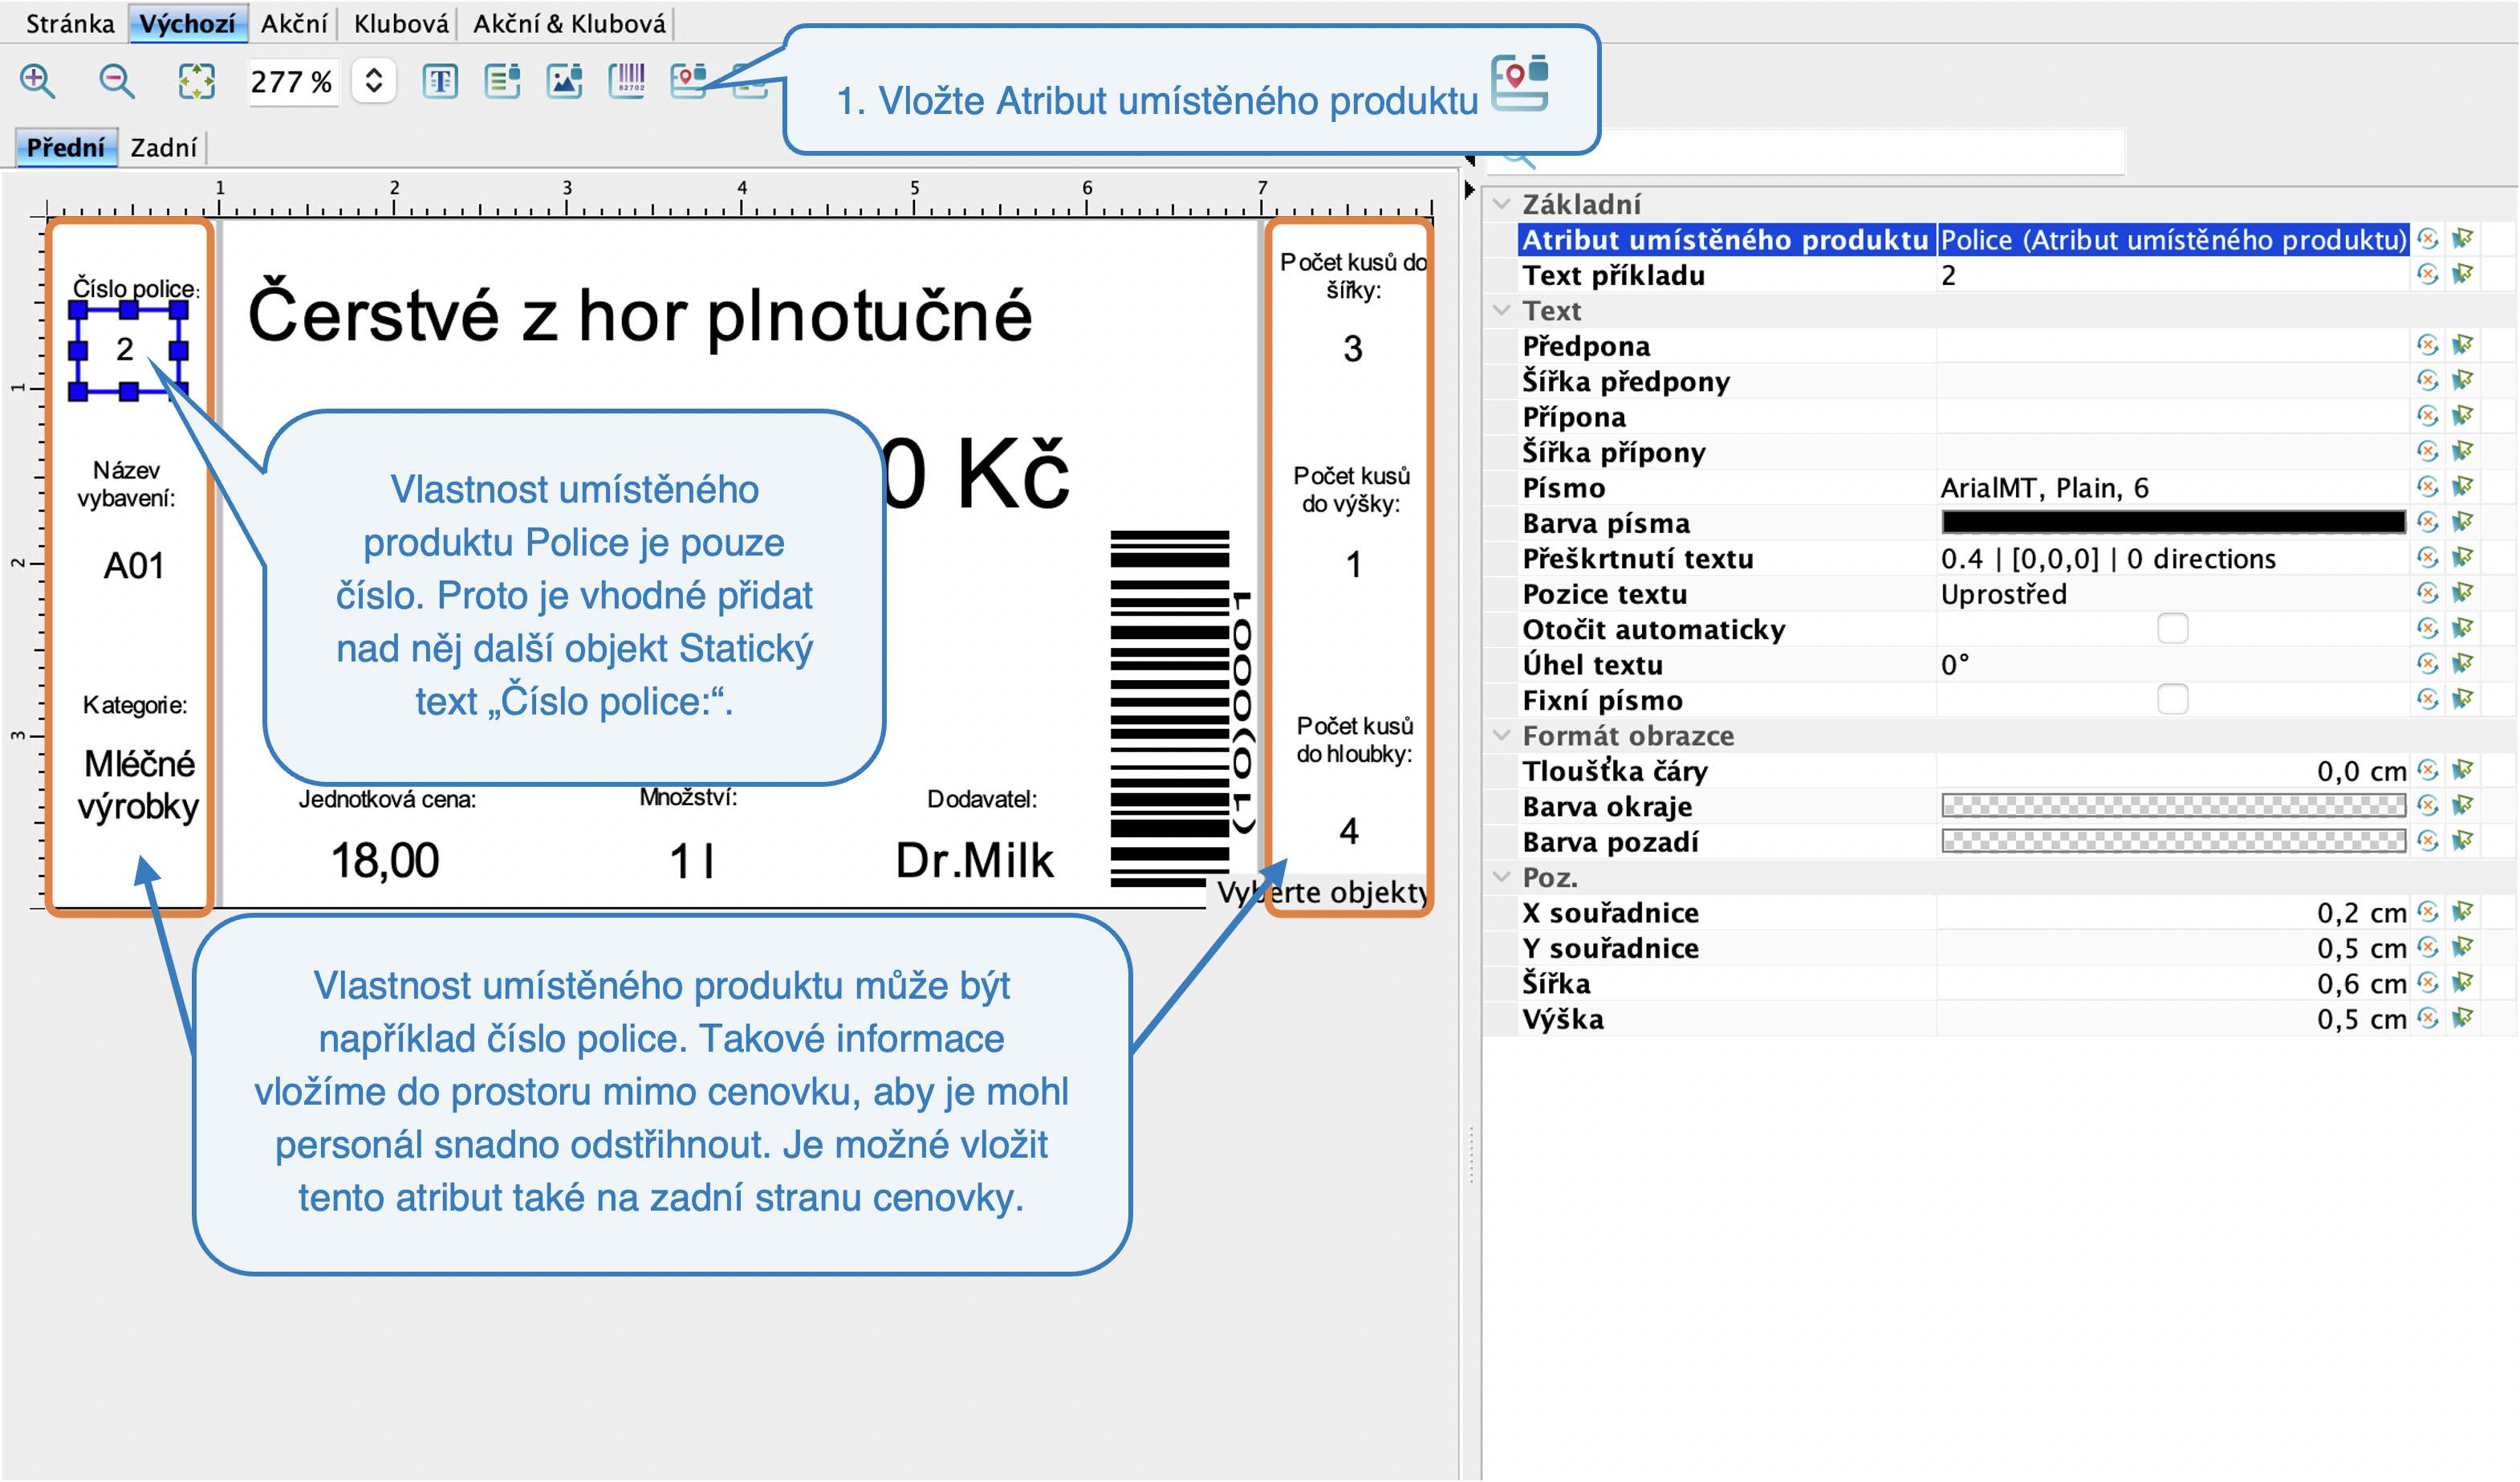
Task: Collapse the Základní section
Action: click(x=1501, y=204)
